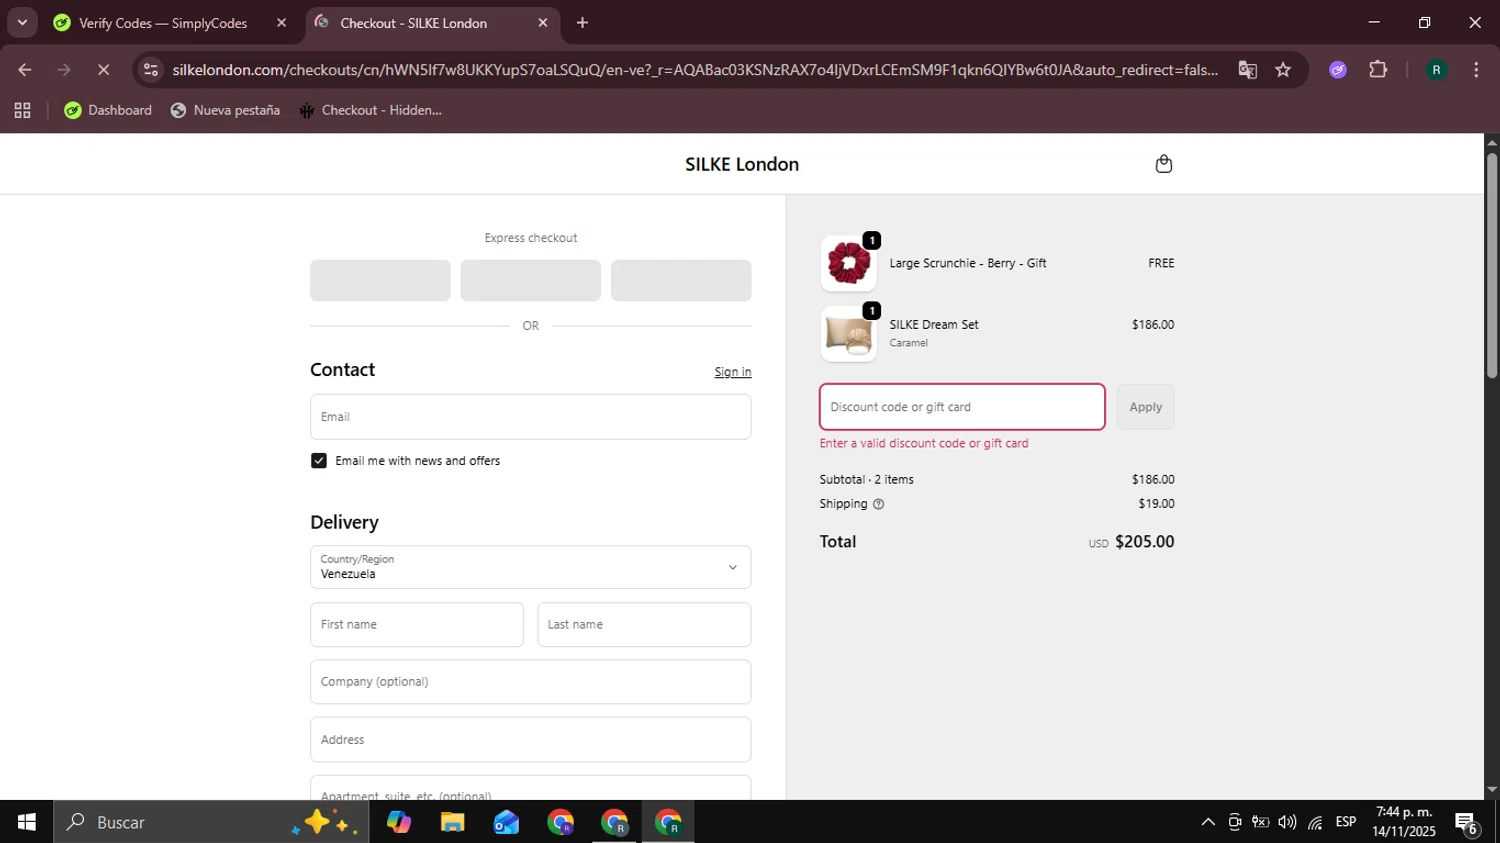Open the tab search dropdown arrow
Image resolution: width=1500 pixels, height=843 pixels.
click(22, 23)
